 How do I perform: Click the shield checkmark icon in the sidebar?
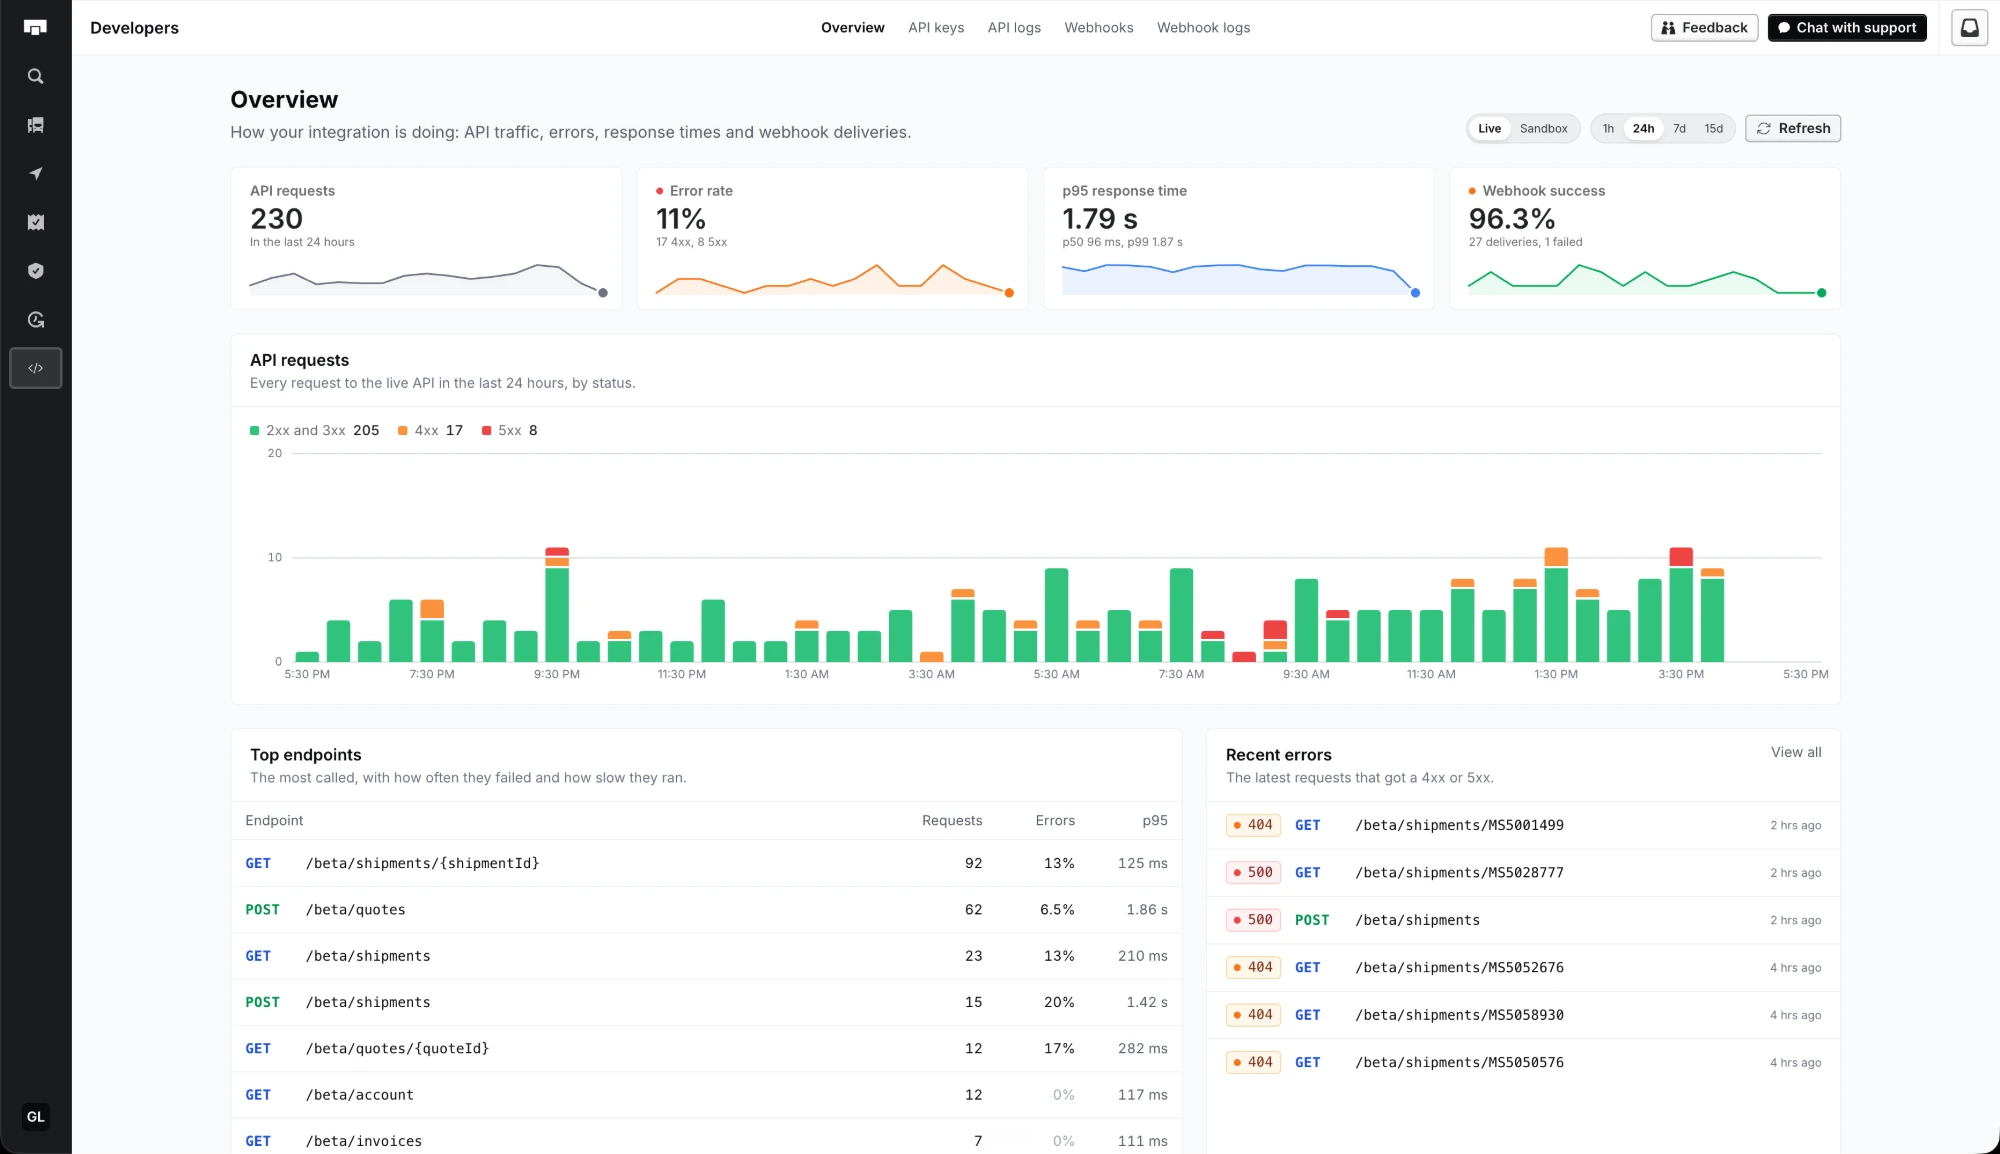point(35,271)
